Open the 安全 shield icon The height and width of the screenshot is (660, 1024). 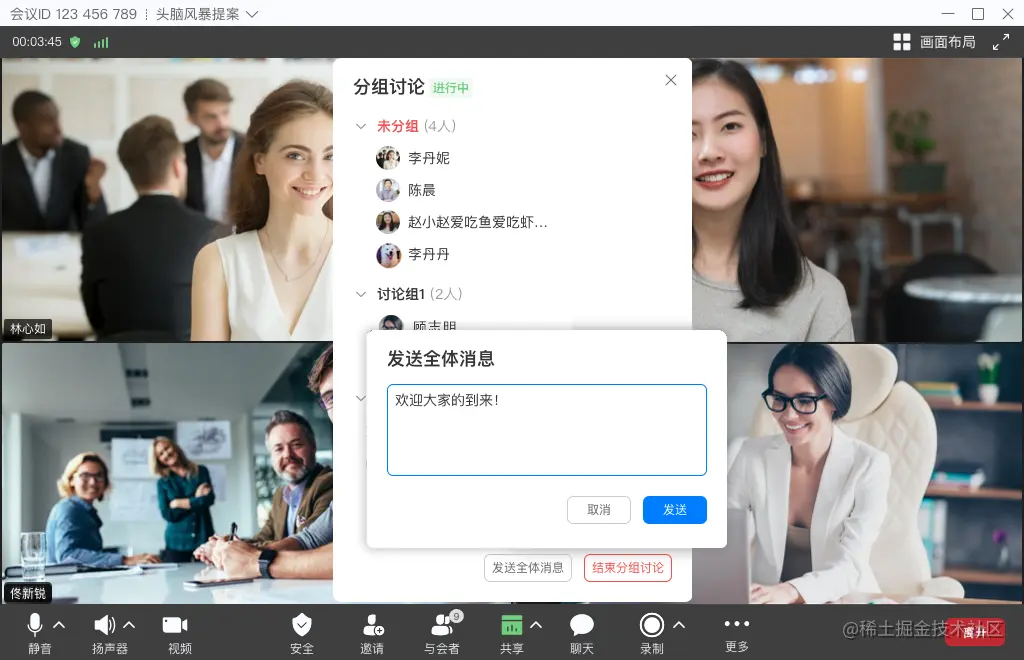(x=302, y=625)
